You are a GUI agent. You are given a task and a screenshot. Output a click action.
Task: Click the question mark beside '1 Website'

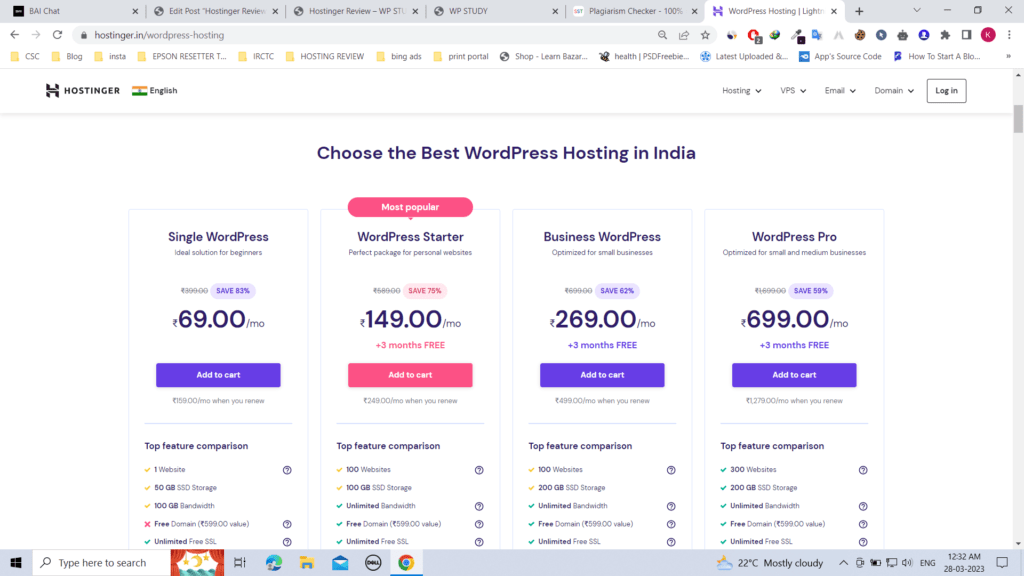[x=287, y=469]
